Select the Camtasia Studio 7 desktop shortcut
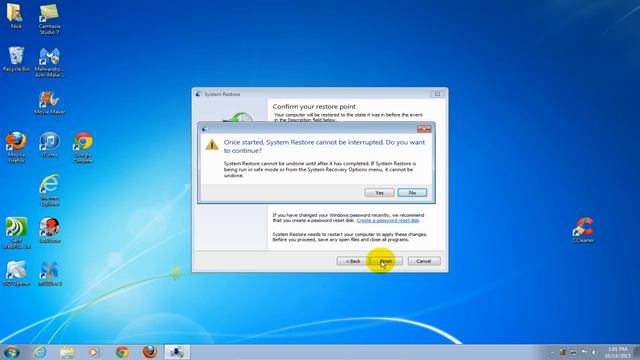 click(x=49, y=19)
